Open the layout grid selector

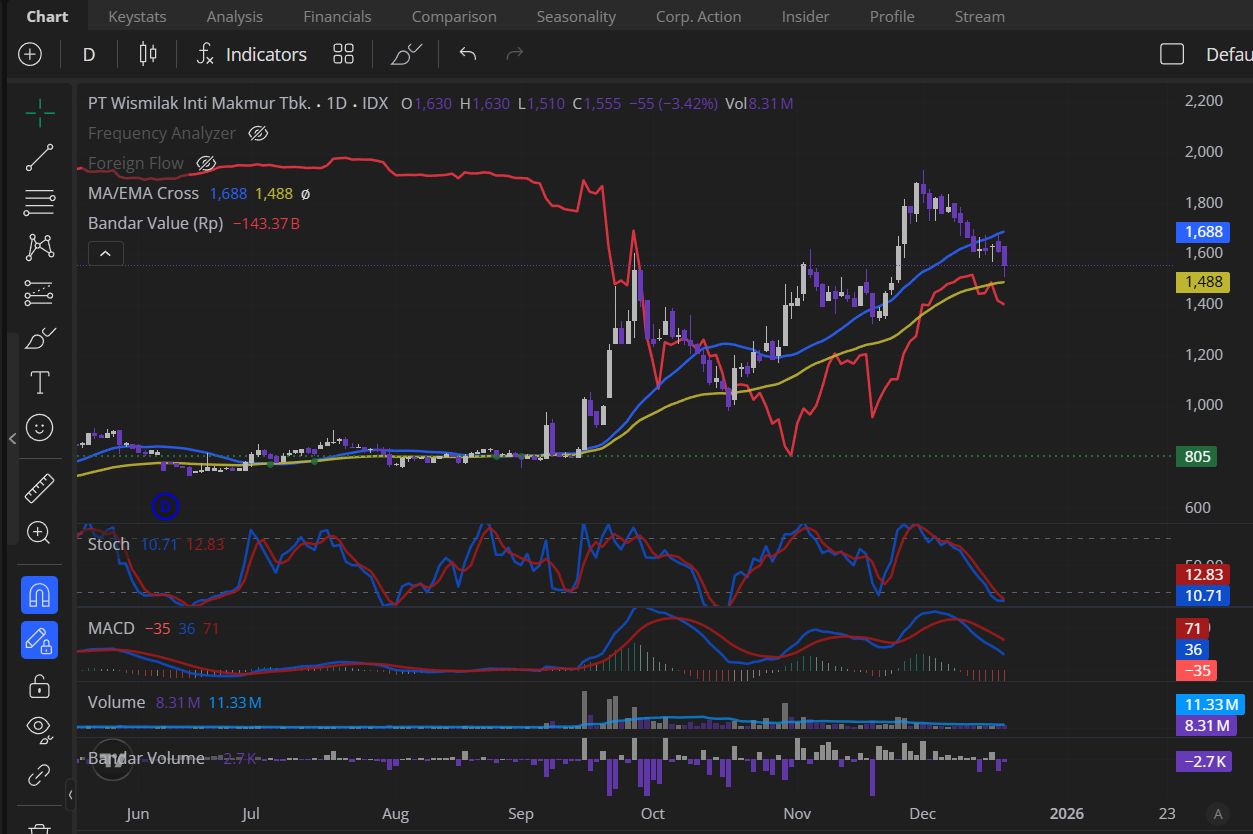pos(344,54)
